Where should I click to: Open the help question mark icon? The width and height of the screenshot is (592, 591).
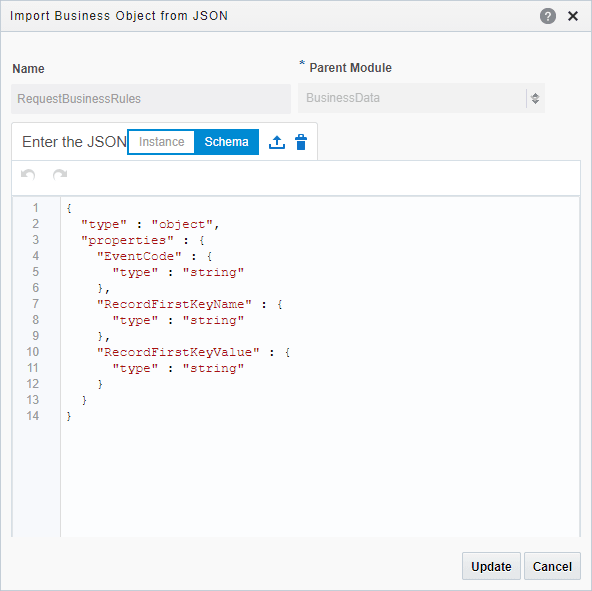coord(547,16)
